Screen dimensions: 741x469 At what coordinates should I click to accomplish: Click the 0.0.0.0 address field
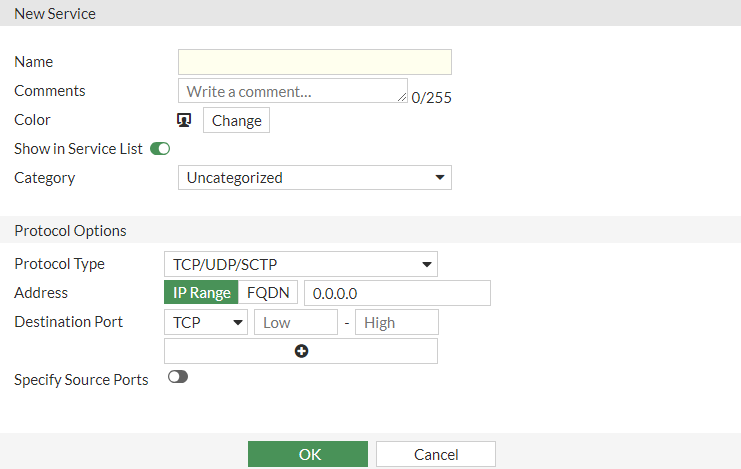pos(397,293)
